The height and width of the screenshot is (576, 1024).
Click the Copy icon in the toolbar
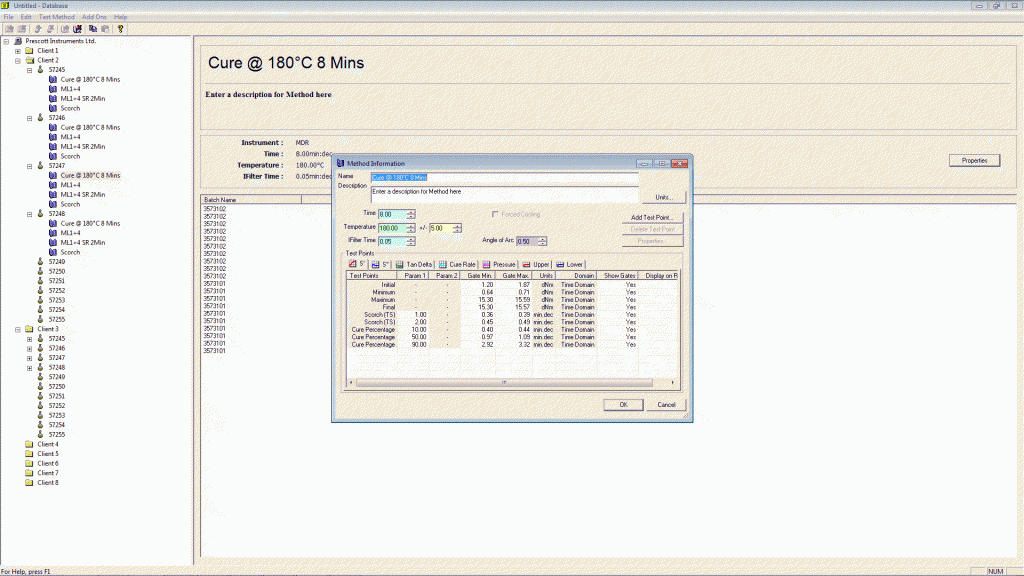click(92, 29)
